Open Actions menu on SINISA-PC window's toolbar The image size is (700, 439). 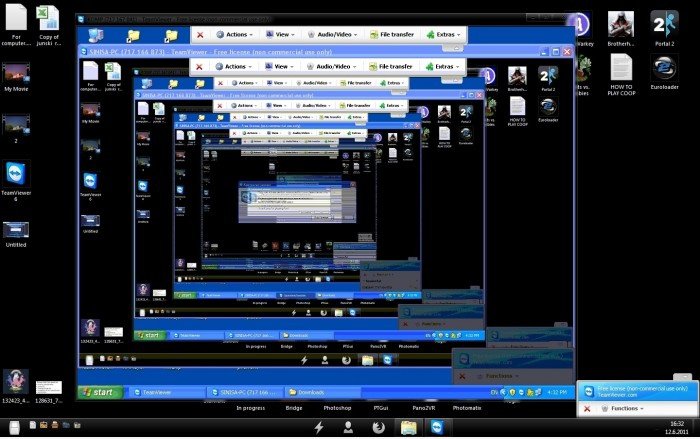point(234,67)
